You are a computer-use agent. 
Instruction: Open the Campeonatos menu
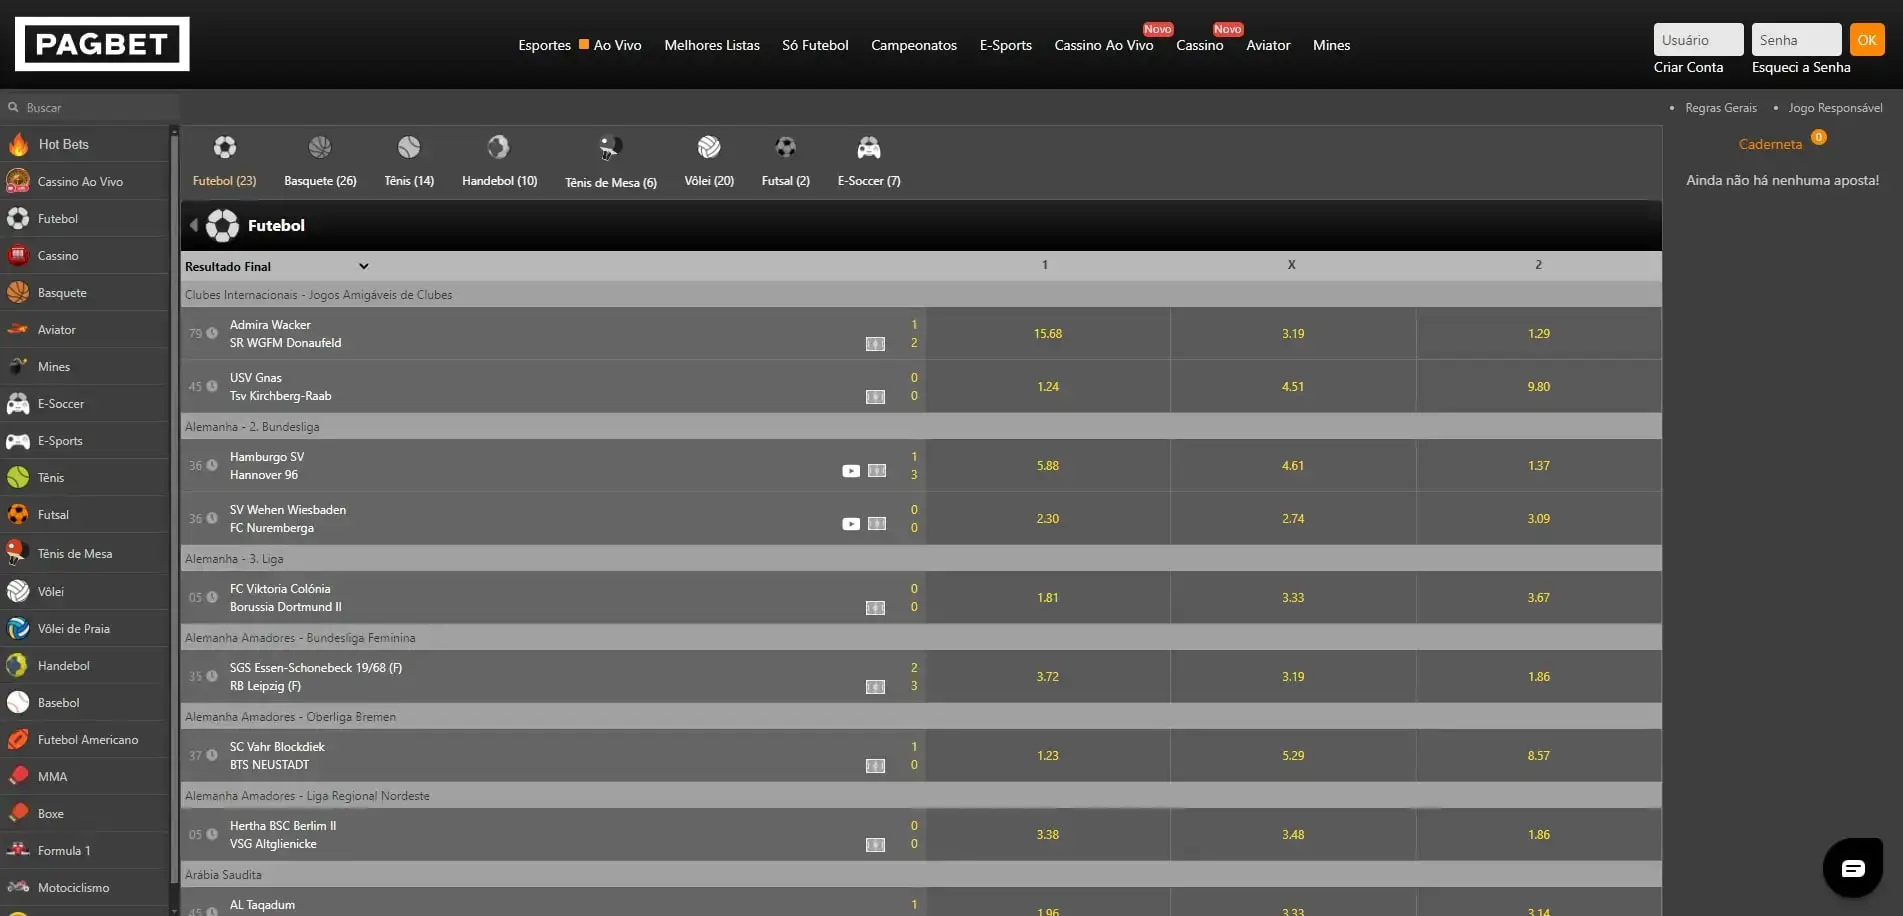click(x=913, y=45)
